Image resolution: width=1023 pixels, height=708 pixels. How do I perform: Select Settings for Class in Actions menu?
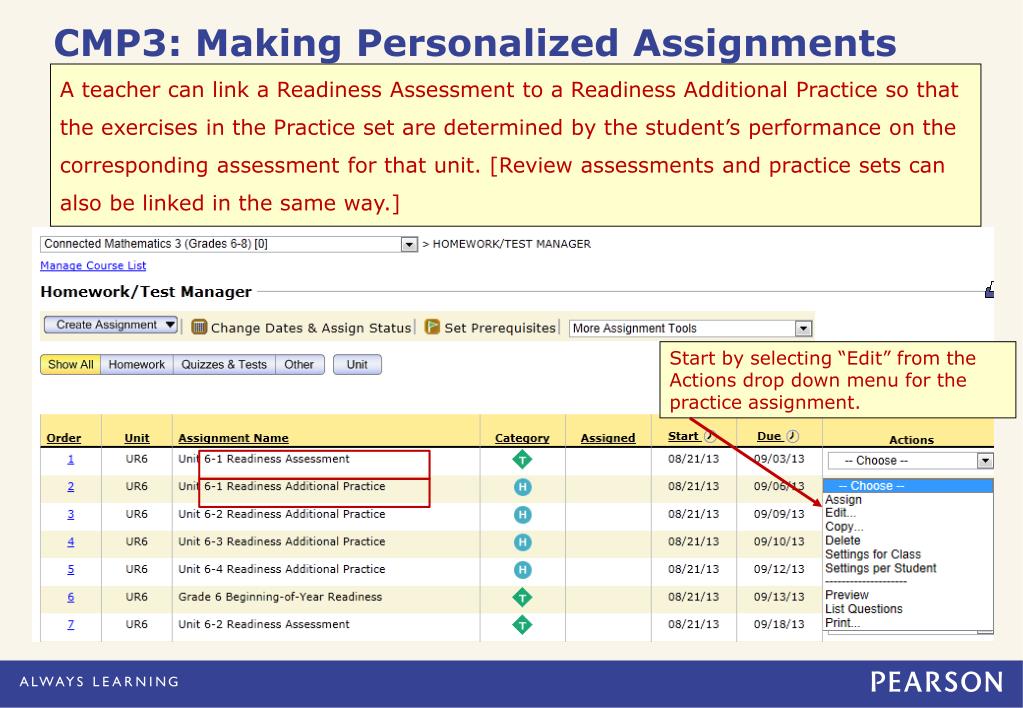[873, 554]
